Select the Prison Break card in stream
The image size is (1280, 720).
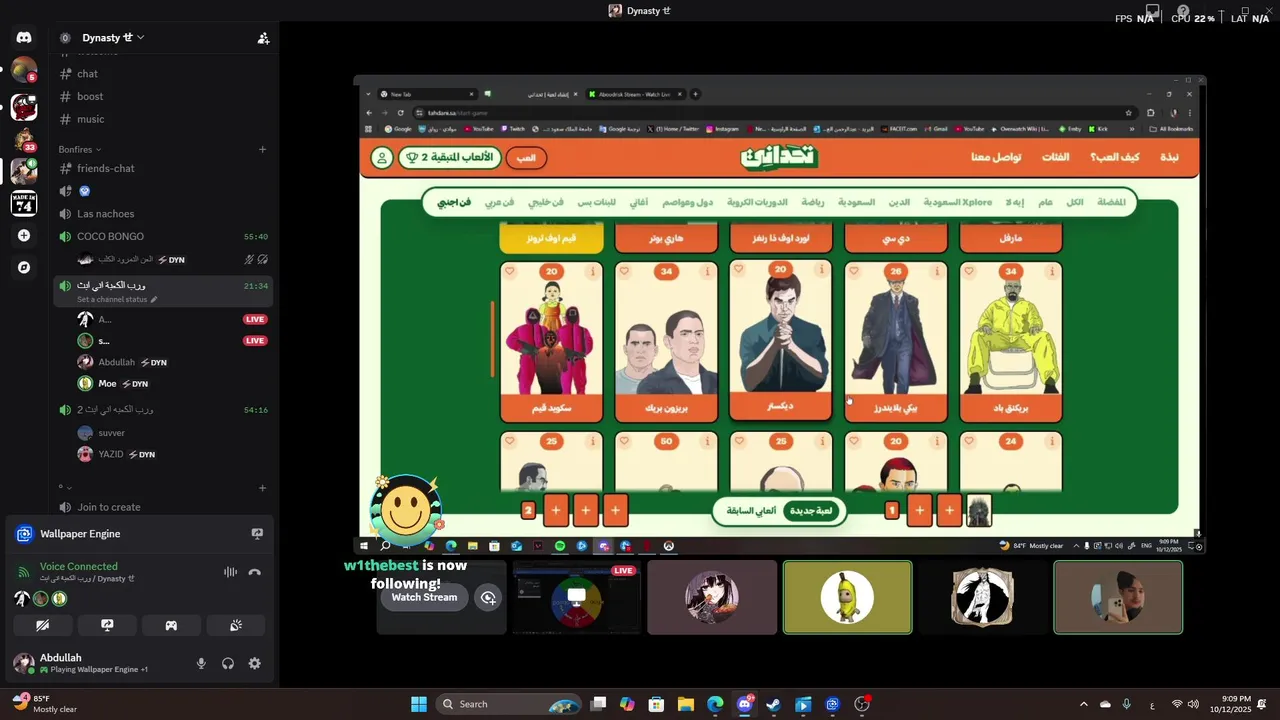pyautogui.click(x=666, y=341)
